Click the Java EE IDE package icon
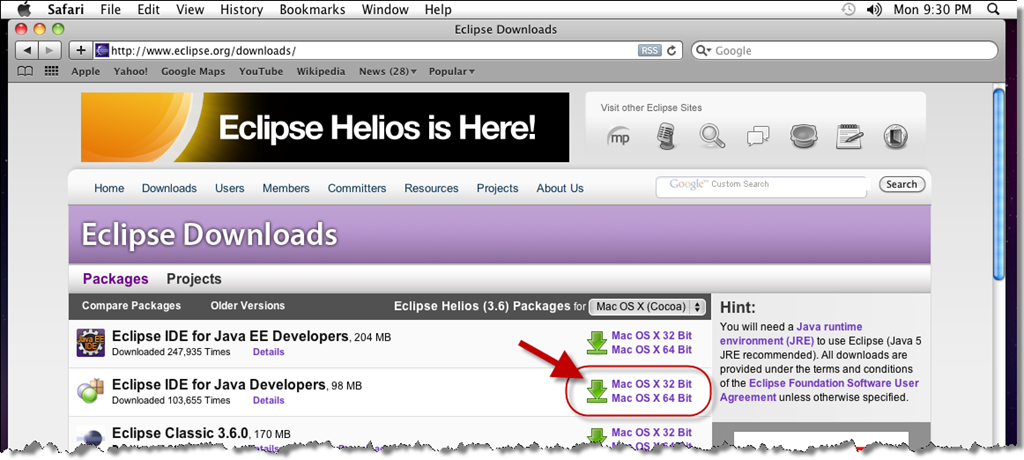Viewport: 1024px width, 460px height. pos(90,343)
